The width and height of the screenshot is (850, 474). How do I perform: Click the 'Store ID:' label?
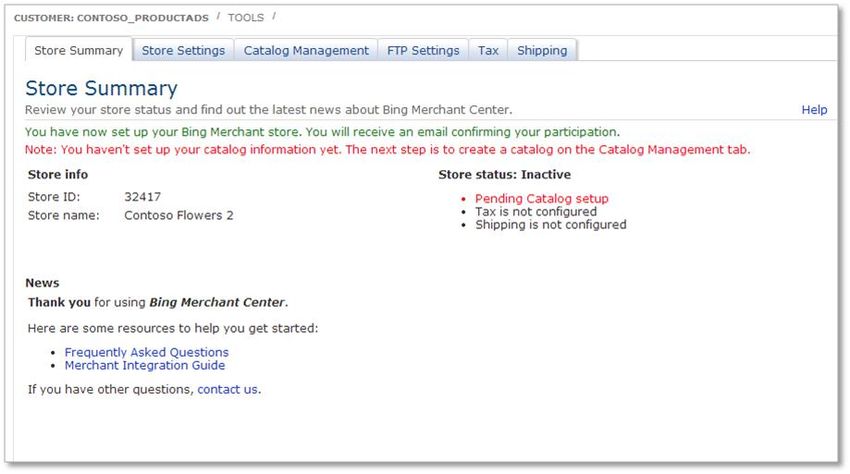click(x=54, y=197)
